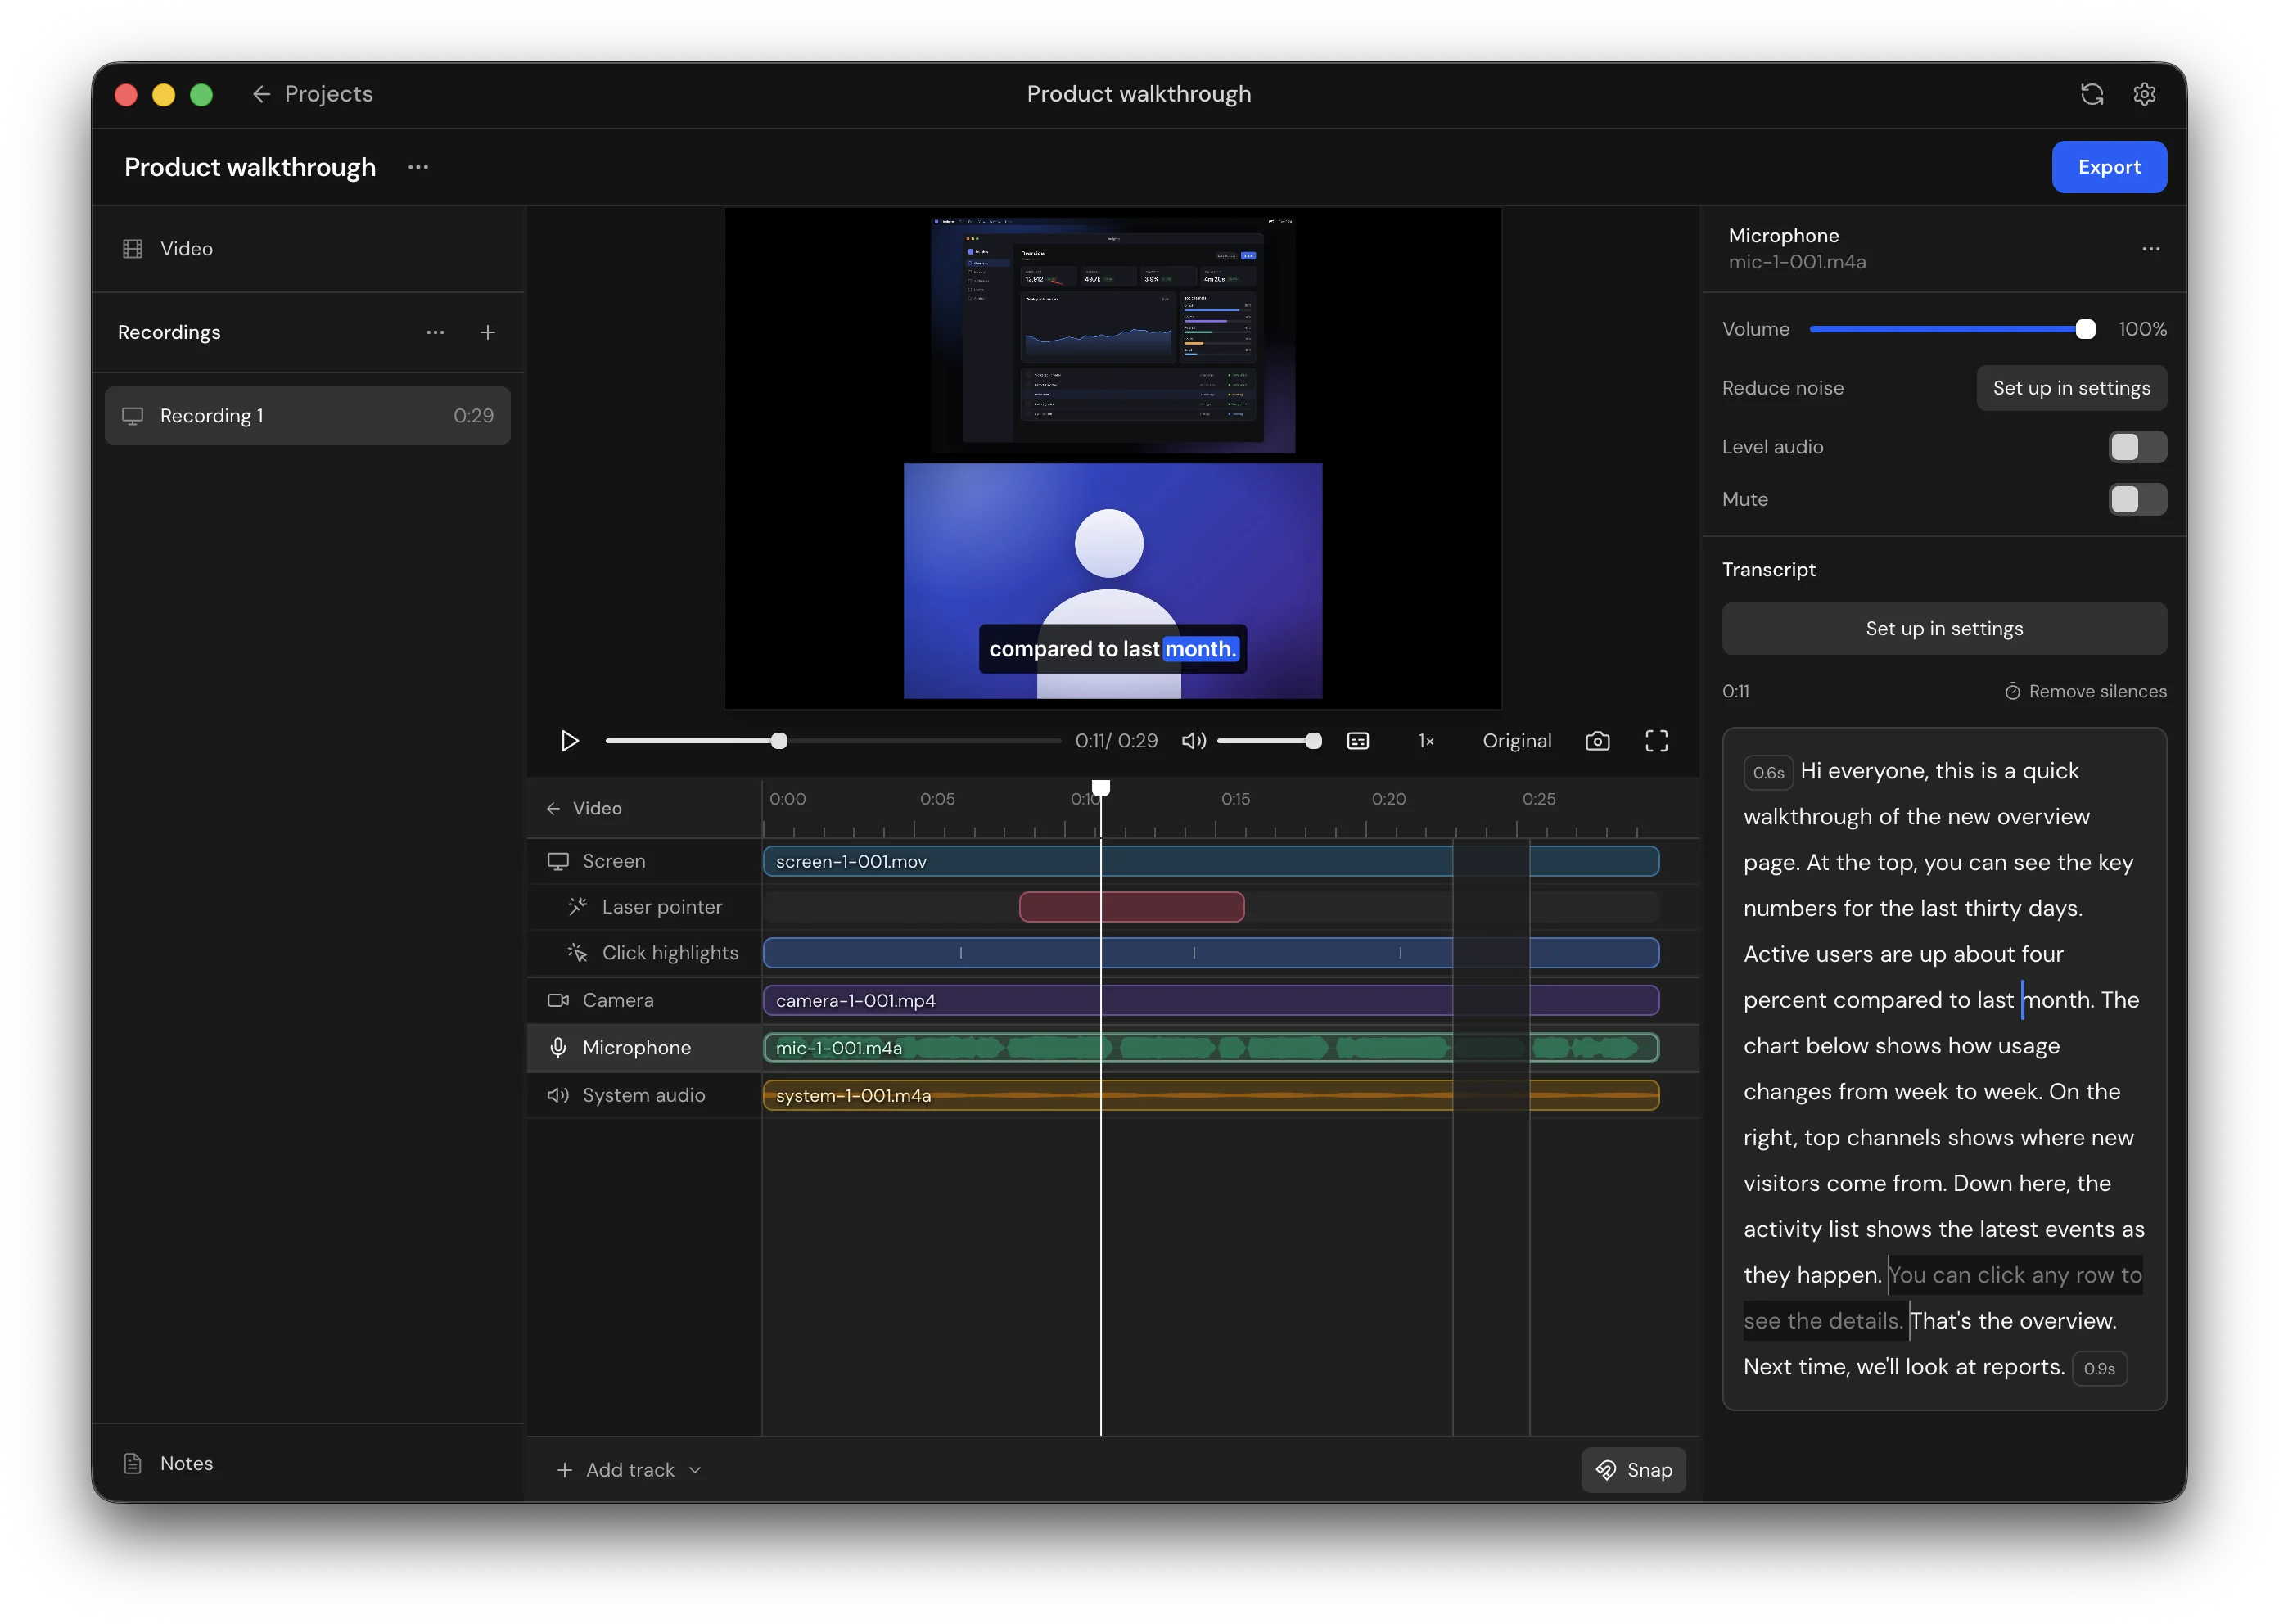The height and width of the screenshot is (1624, 2279).
Task: Click the playback progress slider
Action: click(832, 741)
